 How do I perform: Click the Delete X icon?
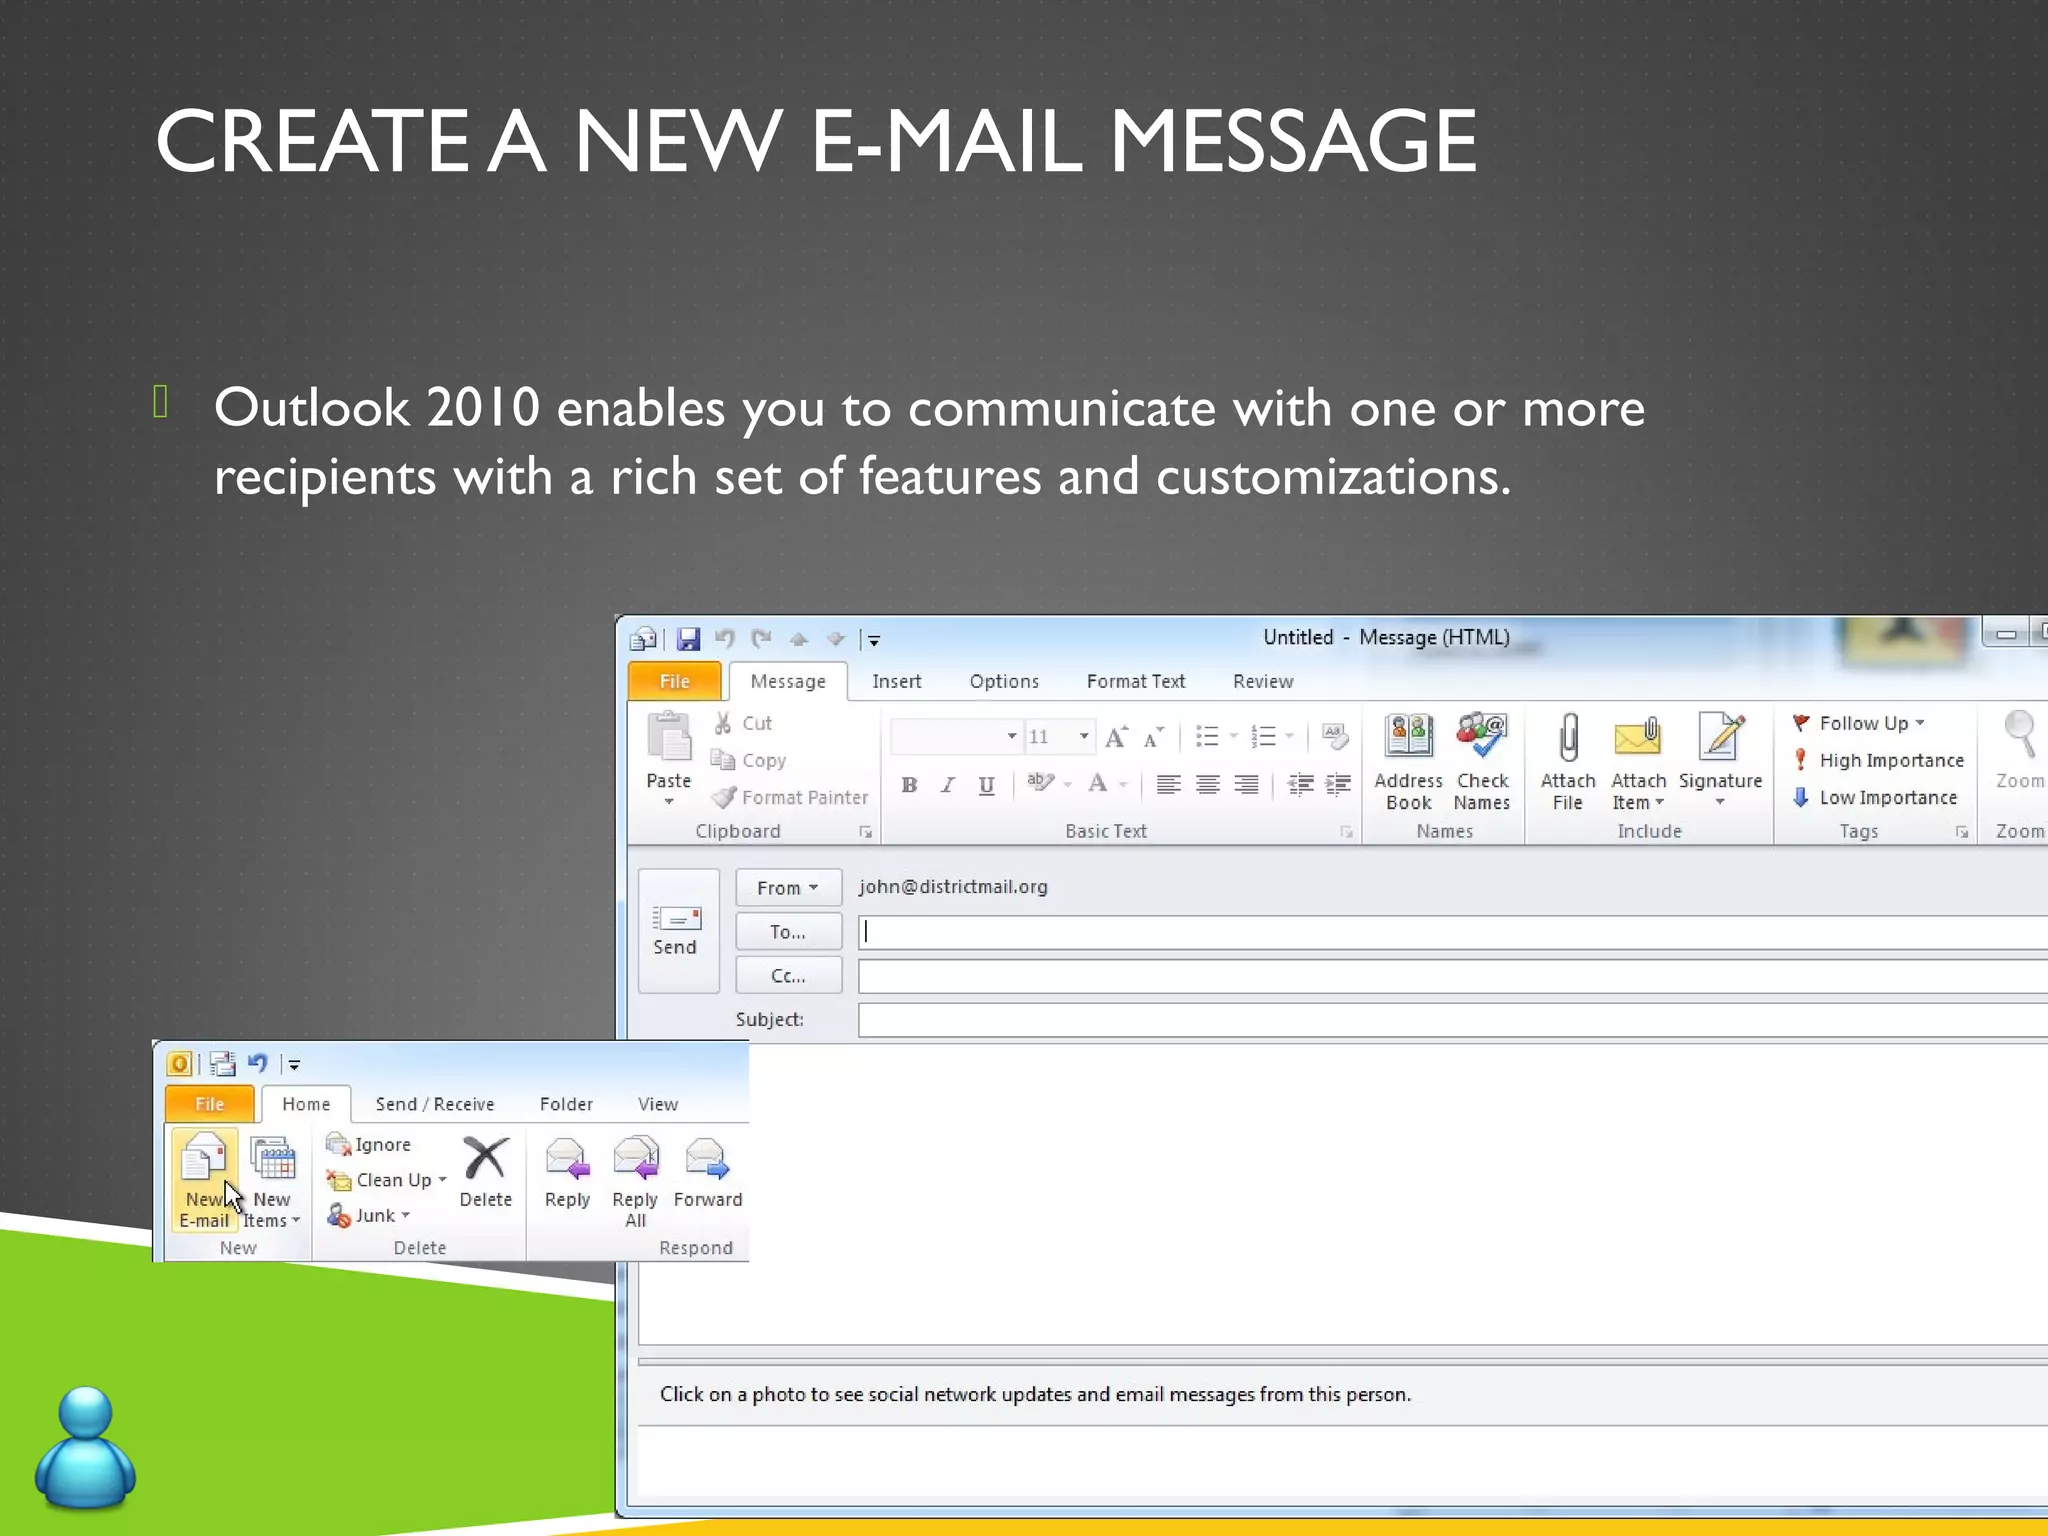[x=485, y=1158]
